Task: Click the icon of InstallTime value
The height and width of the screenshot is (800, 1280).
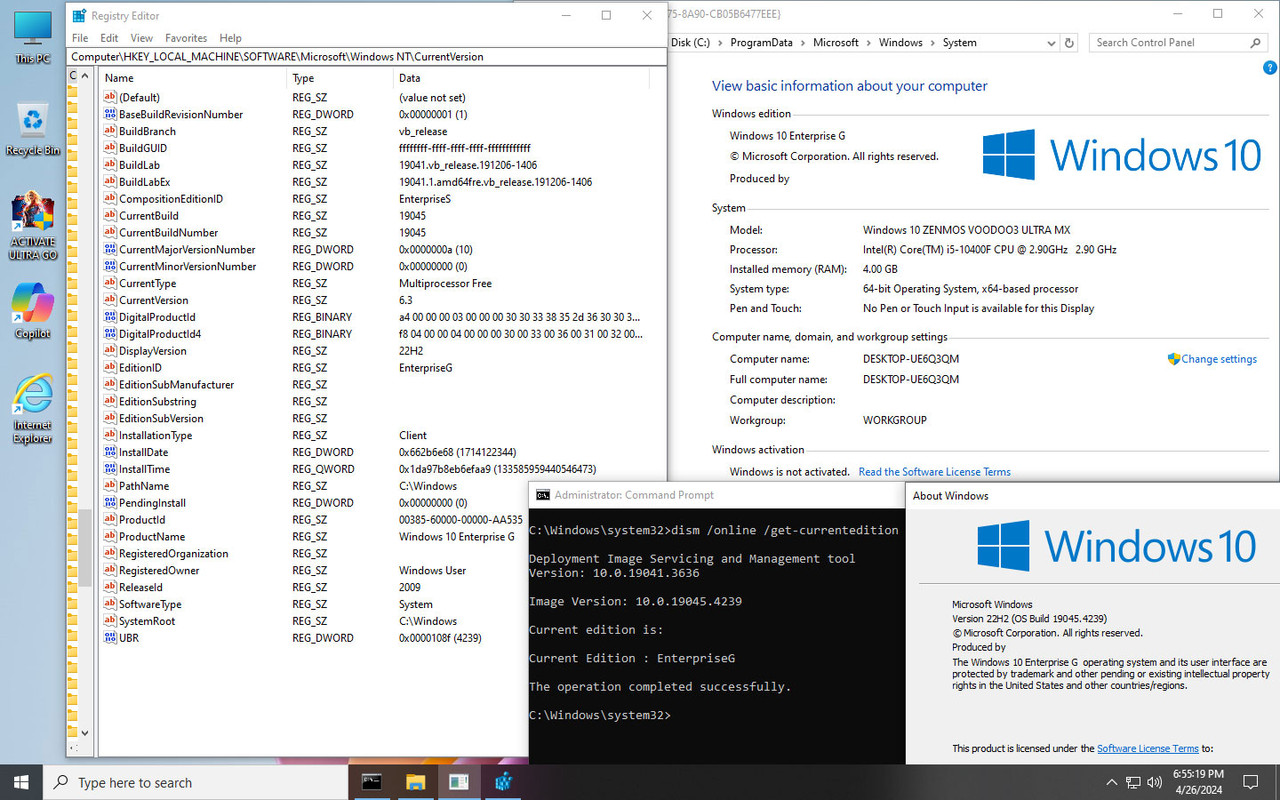Action: (110, 469)
